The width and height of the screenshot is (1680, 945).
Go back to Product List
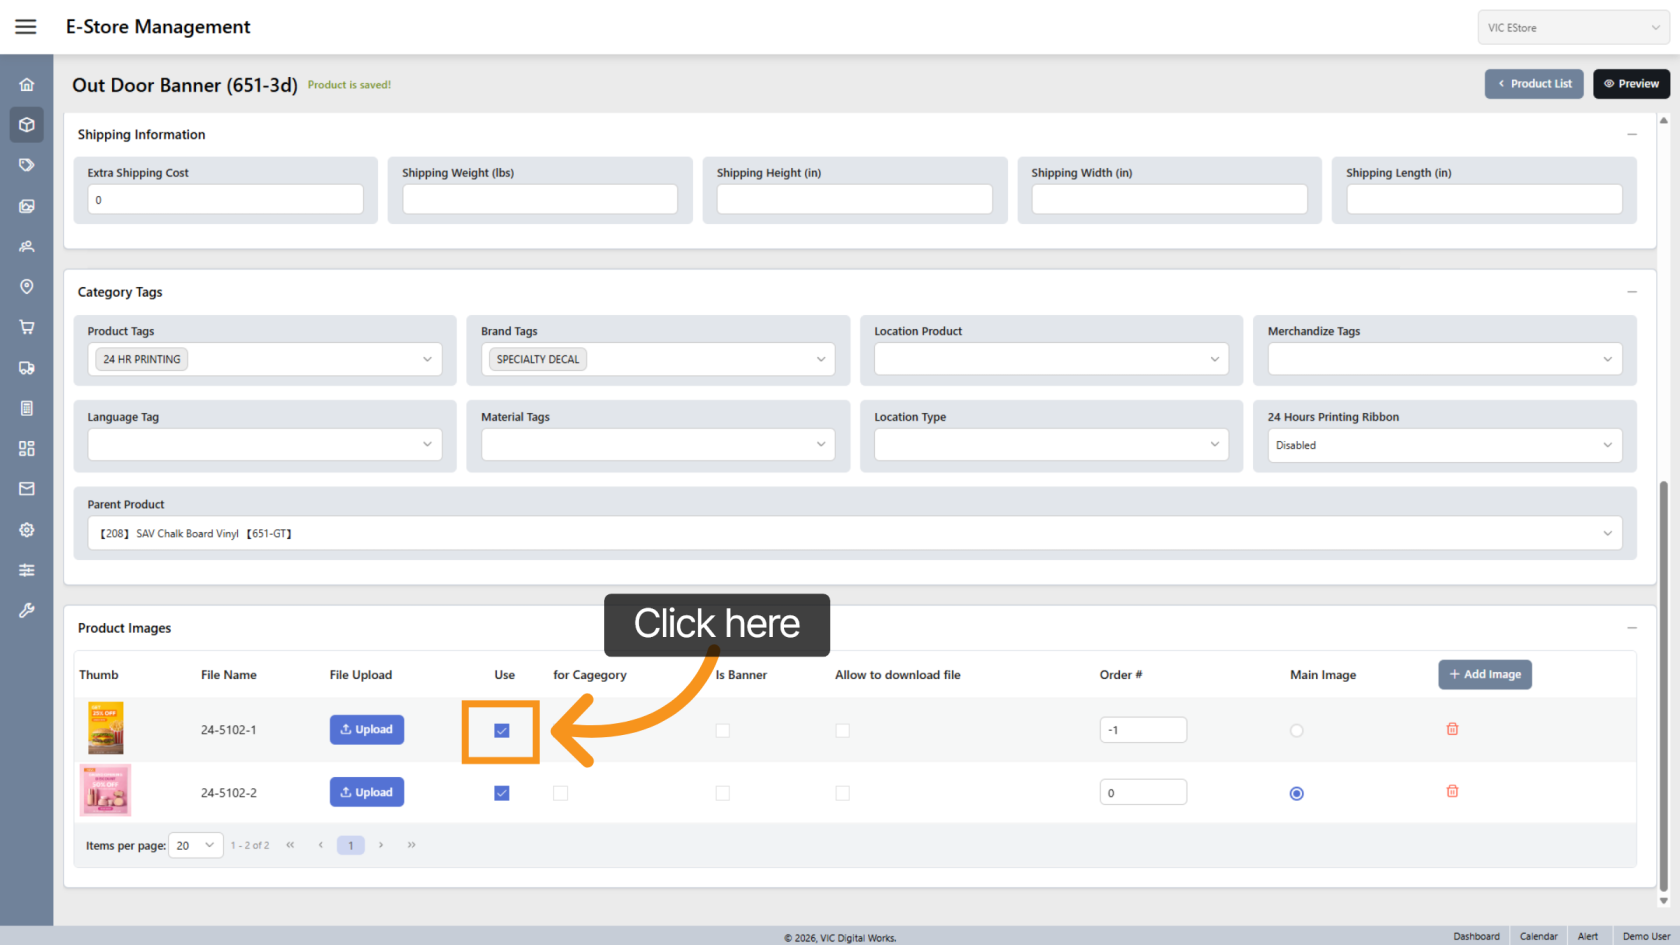coord(1533,84)
